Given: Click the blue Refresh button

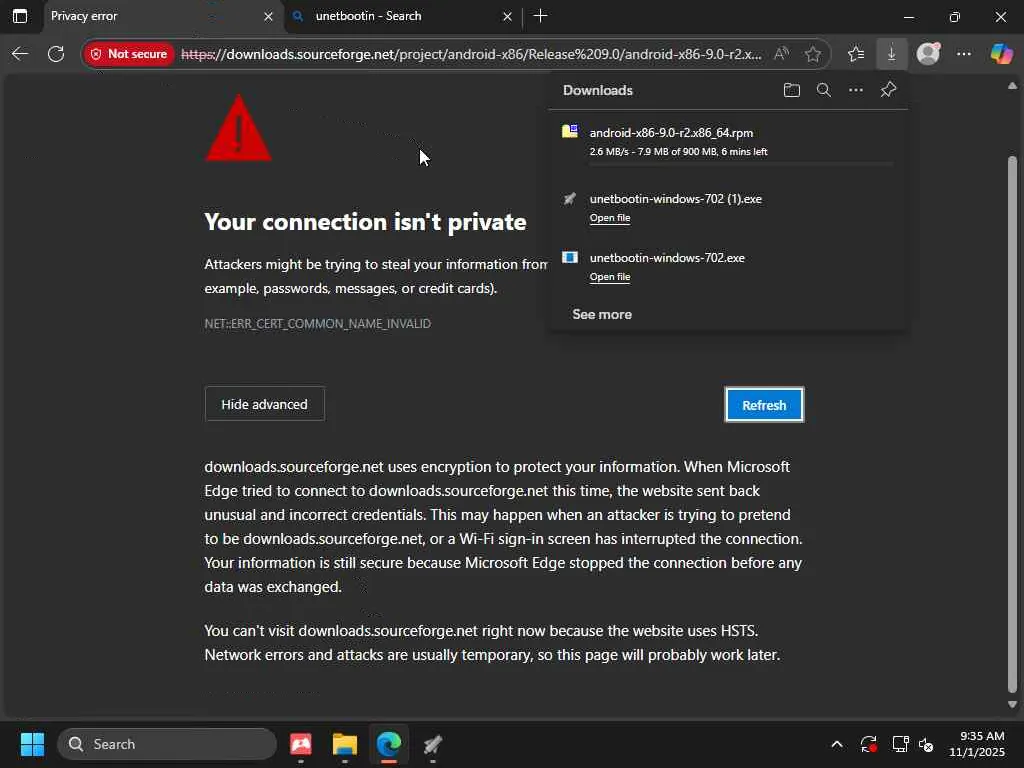Looking at the screenshot, I should coord(764,405).
